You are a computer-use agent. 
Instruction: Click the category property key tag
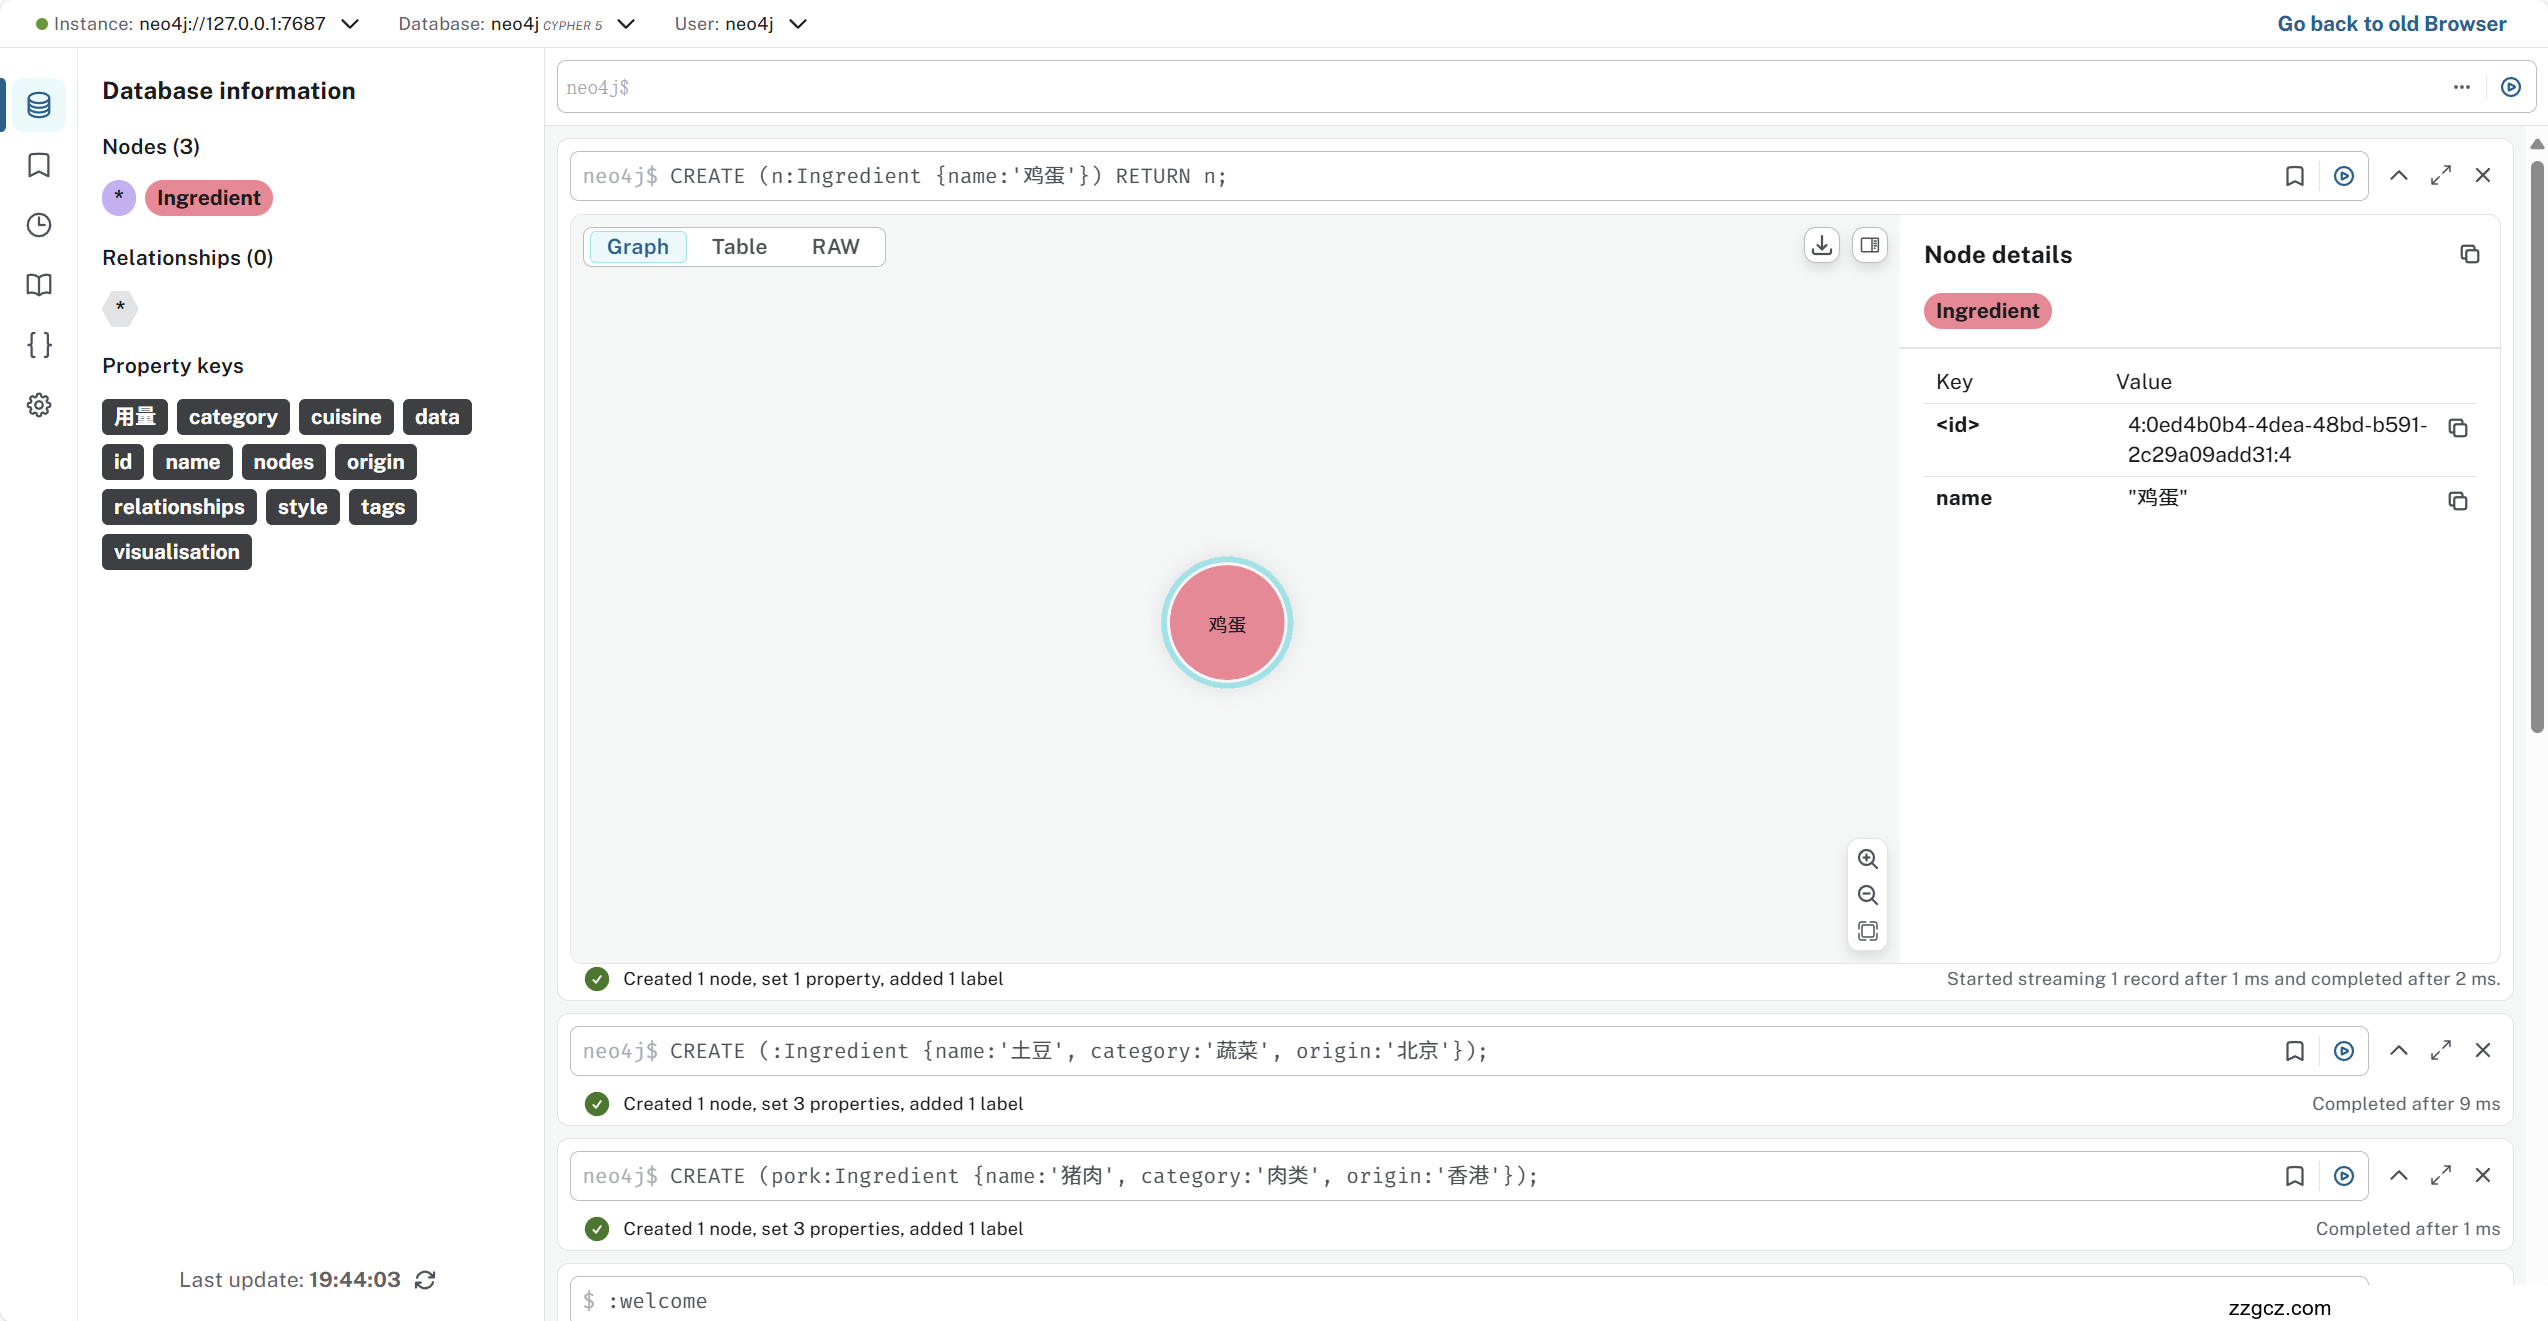(233, 417)
